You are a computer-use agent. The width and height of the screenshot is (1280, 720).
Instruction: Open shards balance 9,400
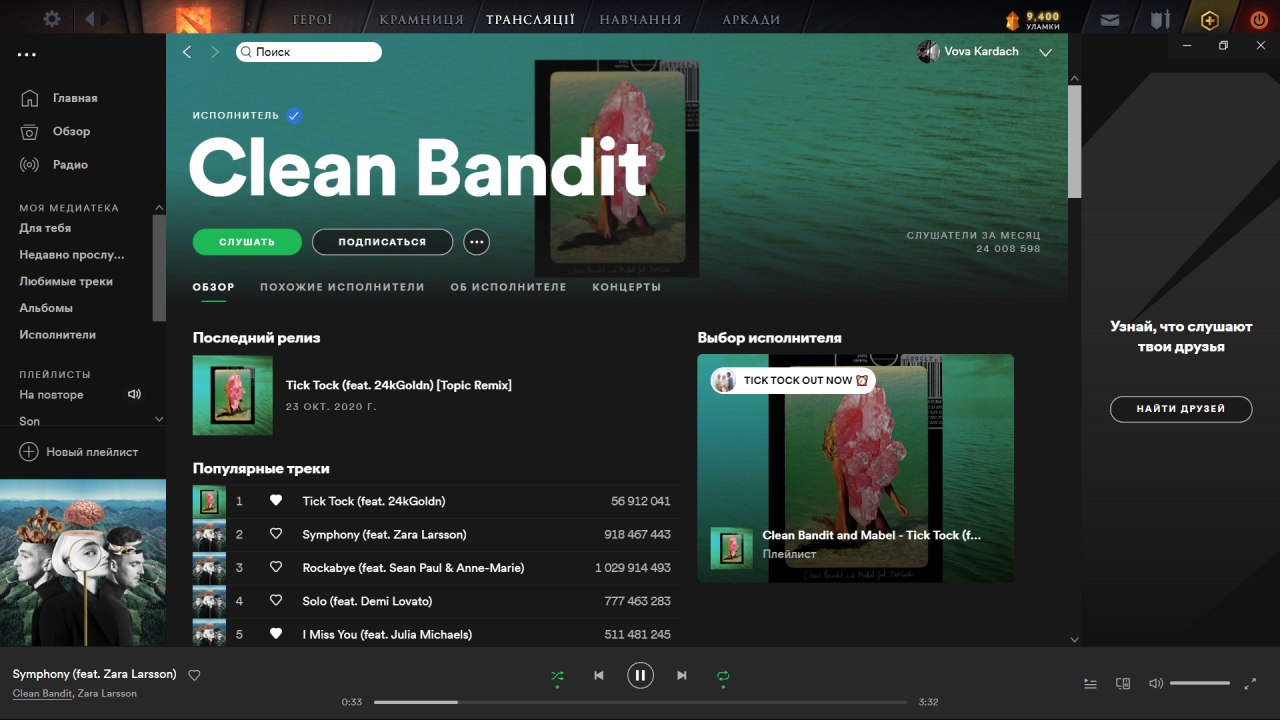[x=1033, y=20]
